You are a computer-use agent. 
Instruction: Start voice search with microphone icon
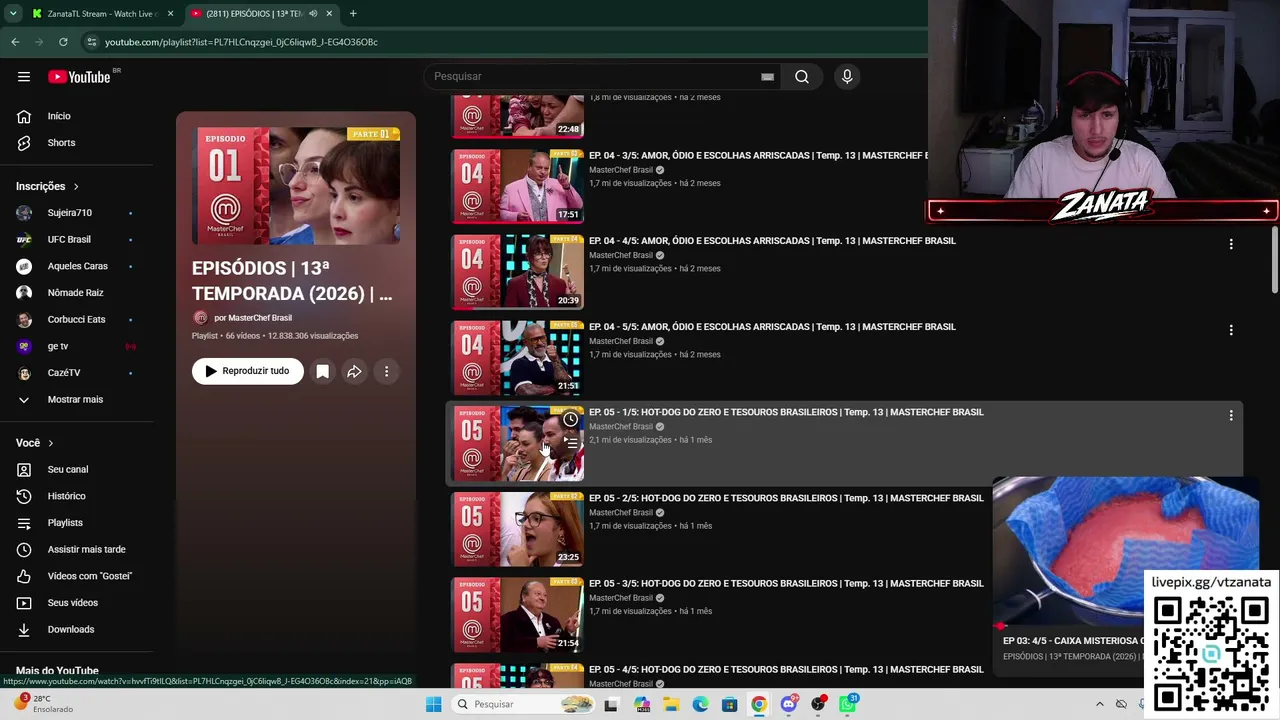pyautogui.click(x=847, y=77)
